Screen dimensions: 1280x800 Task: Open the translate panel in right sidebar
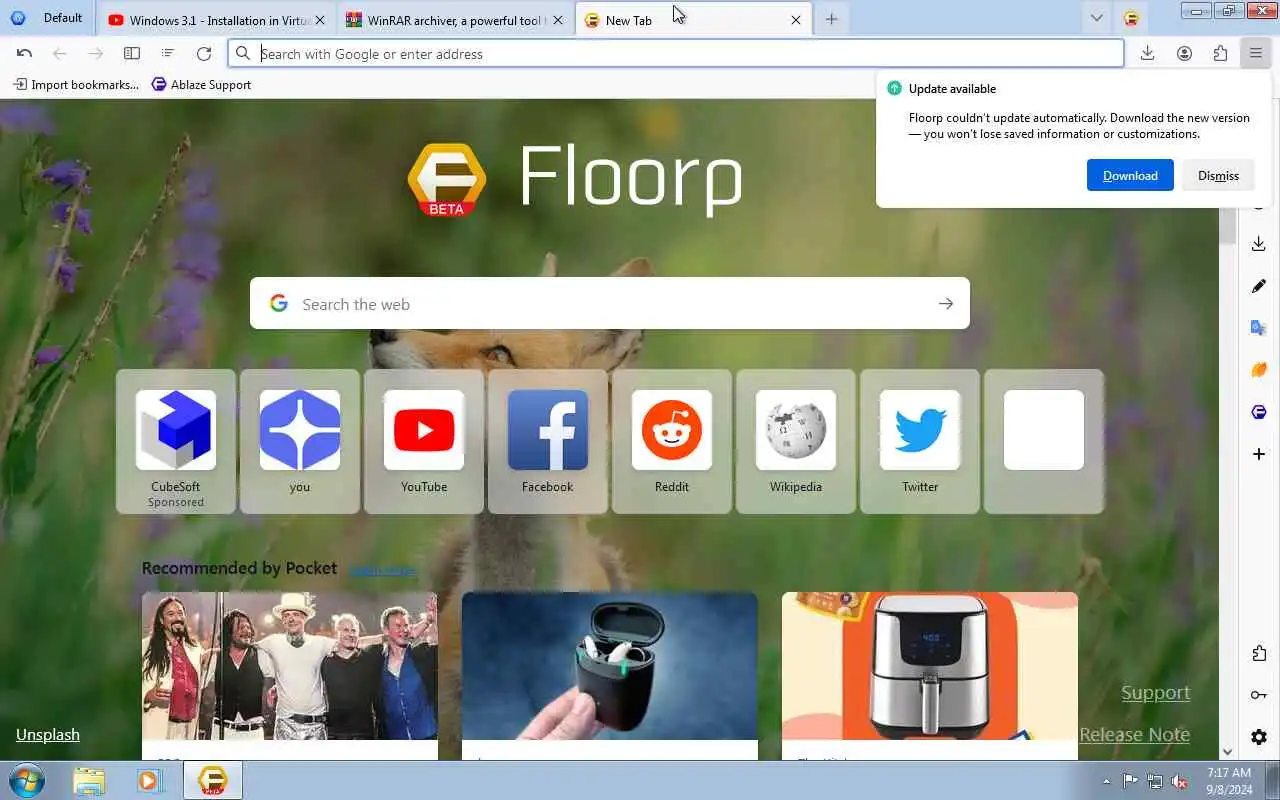pos(1259,328)
